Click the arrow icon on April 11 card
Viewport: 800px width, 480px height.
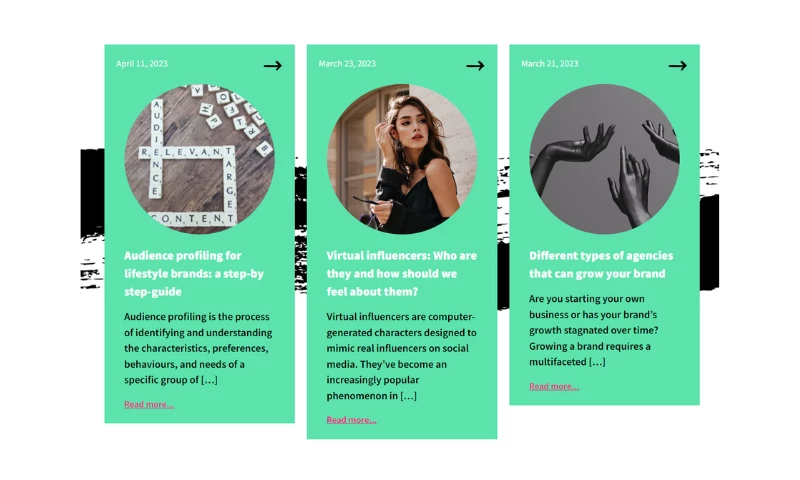272,65
